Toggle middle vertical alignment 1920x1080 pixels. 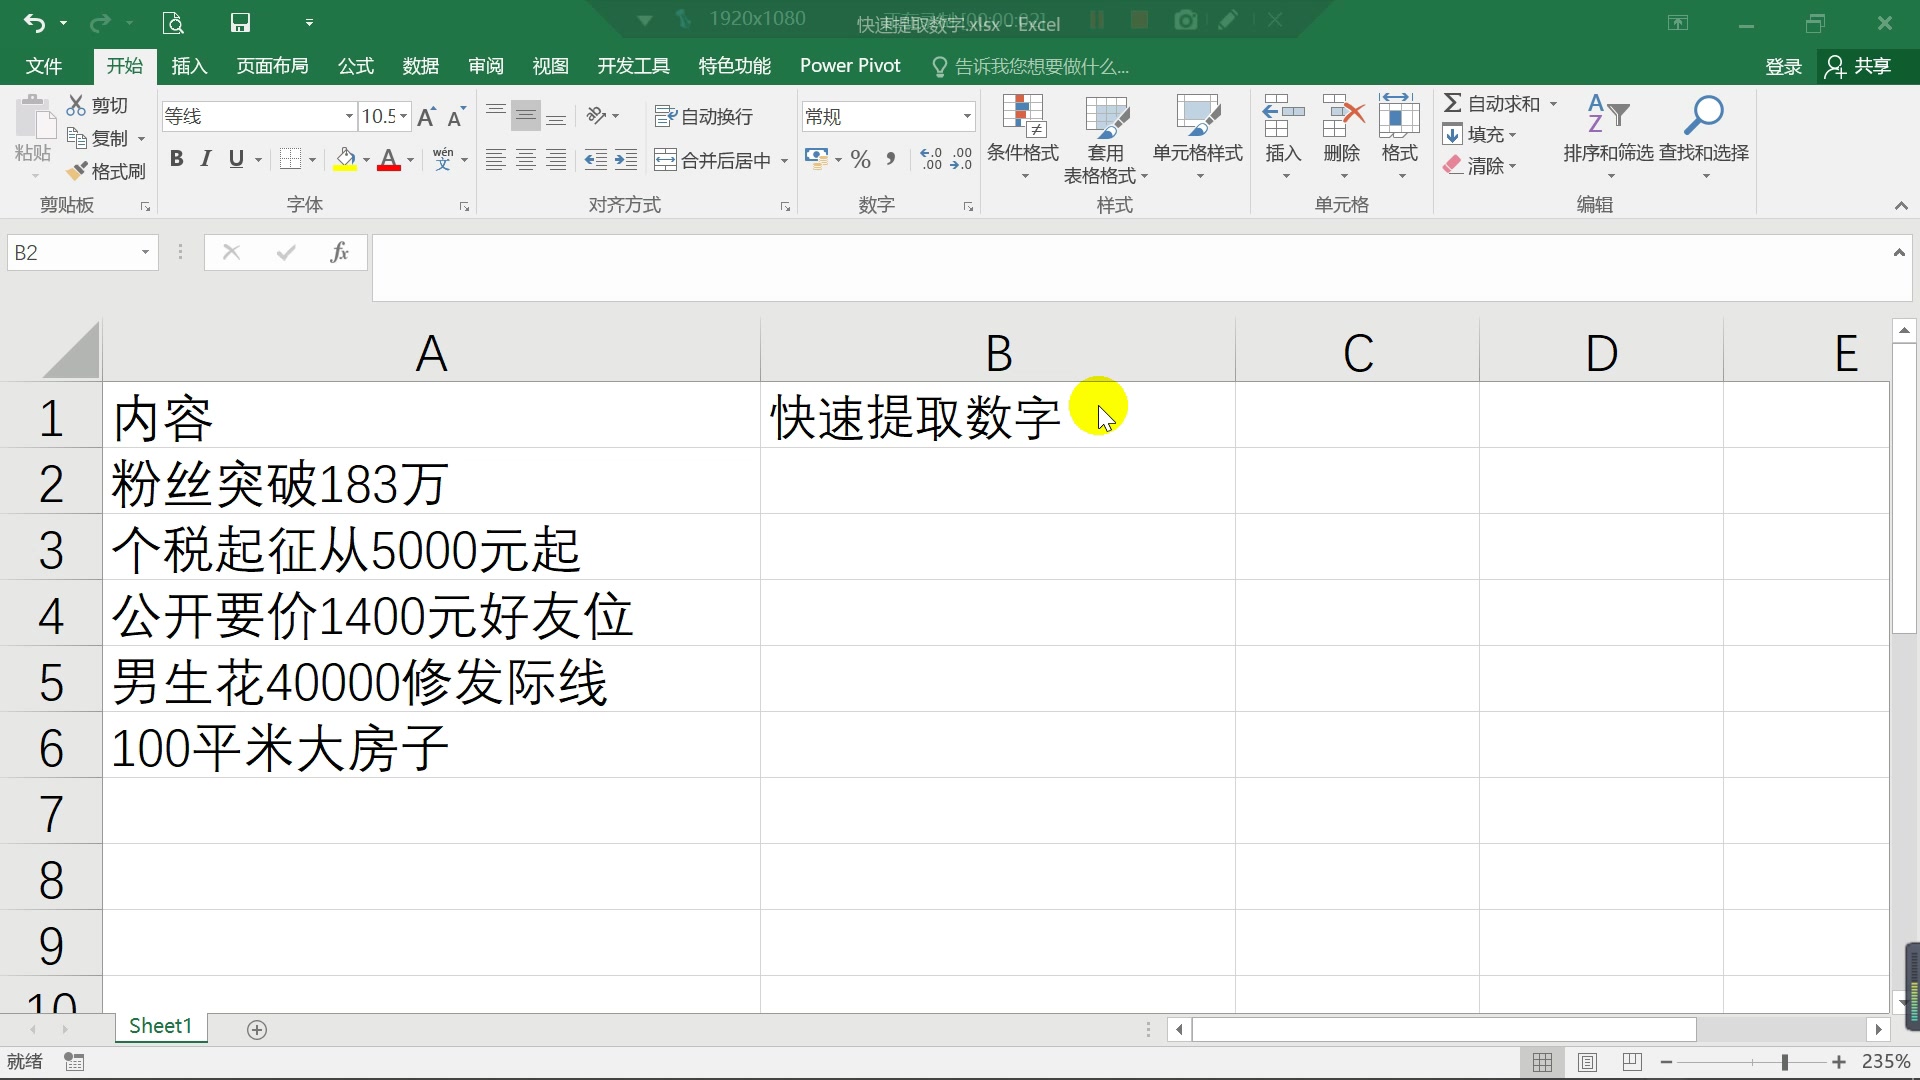click(526, 115)
